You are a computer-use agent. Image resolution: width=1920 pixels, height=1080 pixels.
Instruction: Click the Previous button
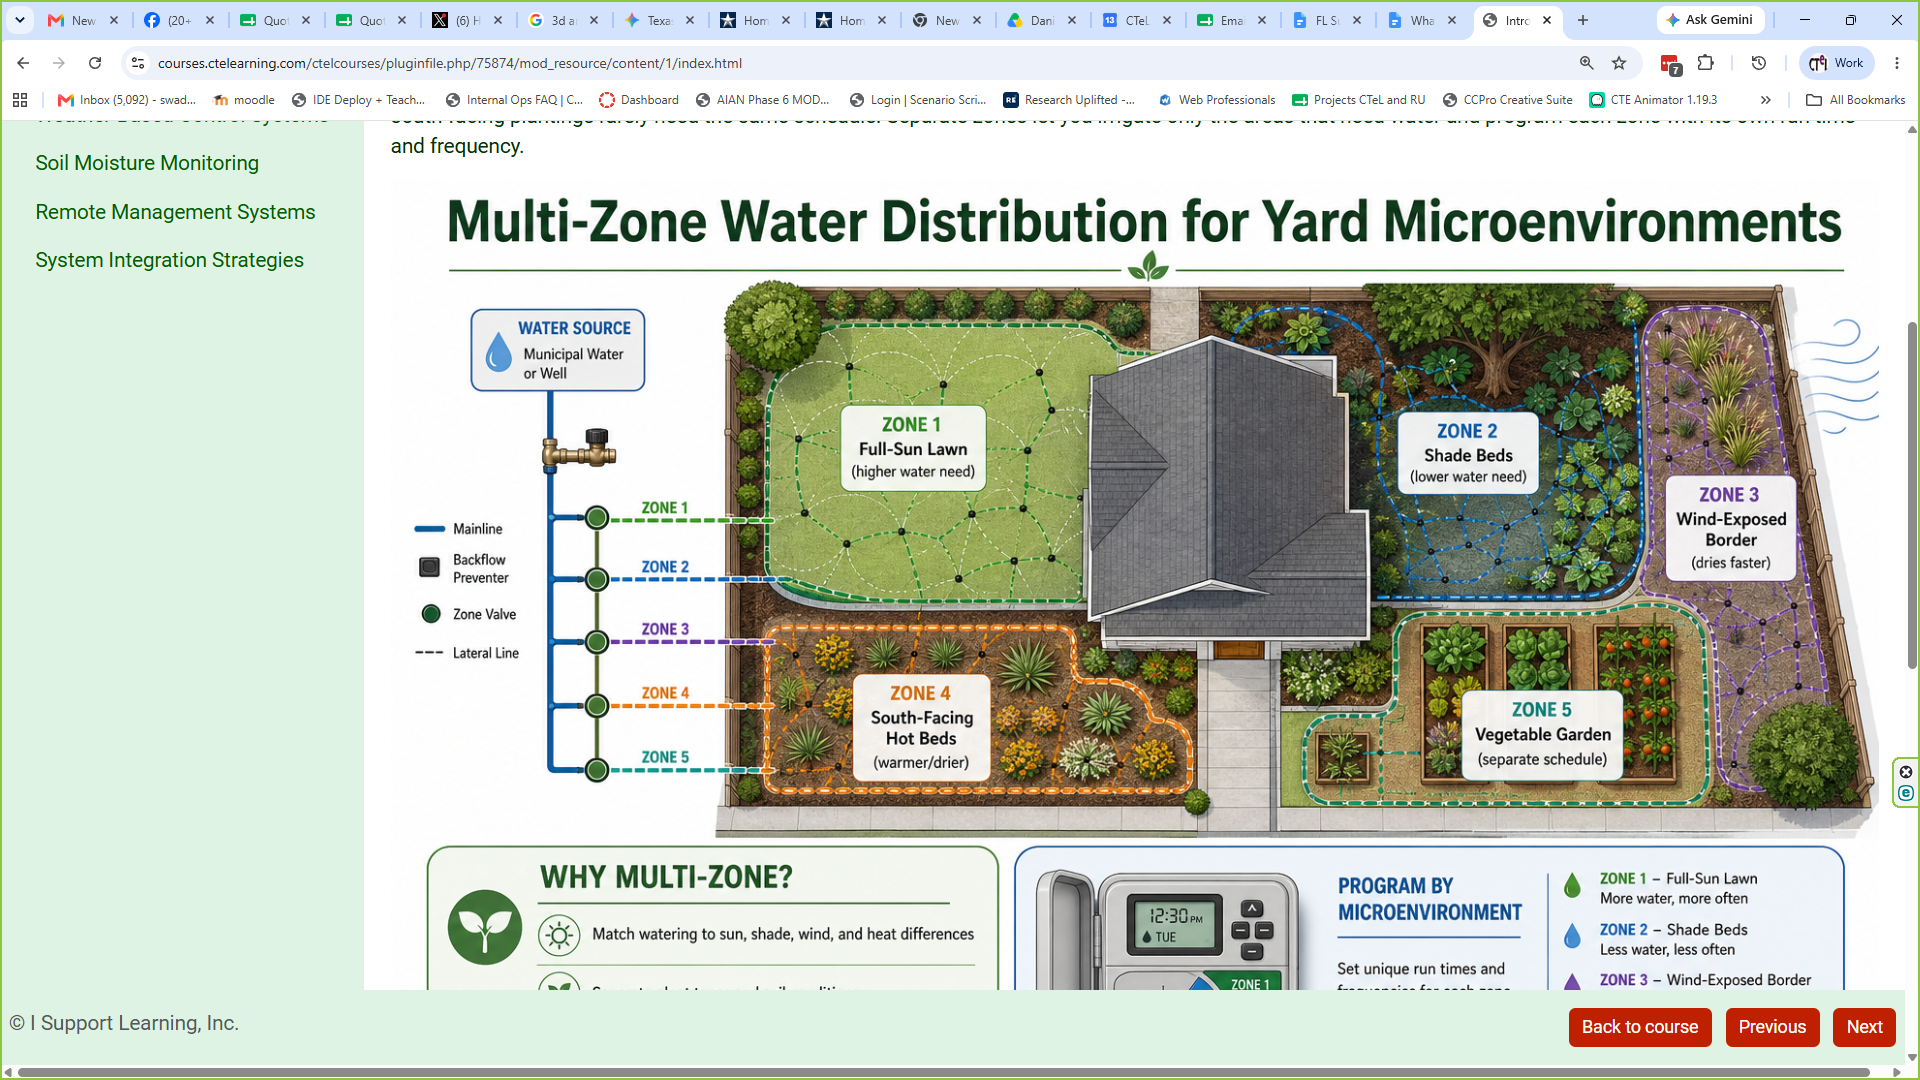click(1772, 1027)
